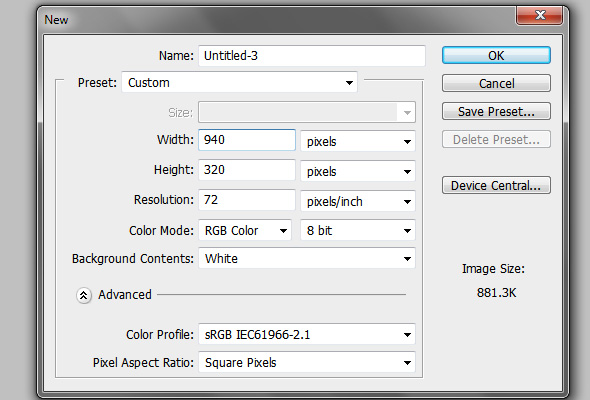This screenshot has height=400, width=590.
Task: Collapse the Advanced section chevron icon
Action: (x=84, y=295)
